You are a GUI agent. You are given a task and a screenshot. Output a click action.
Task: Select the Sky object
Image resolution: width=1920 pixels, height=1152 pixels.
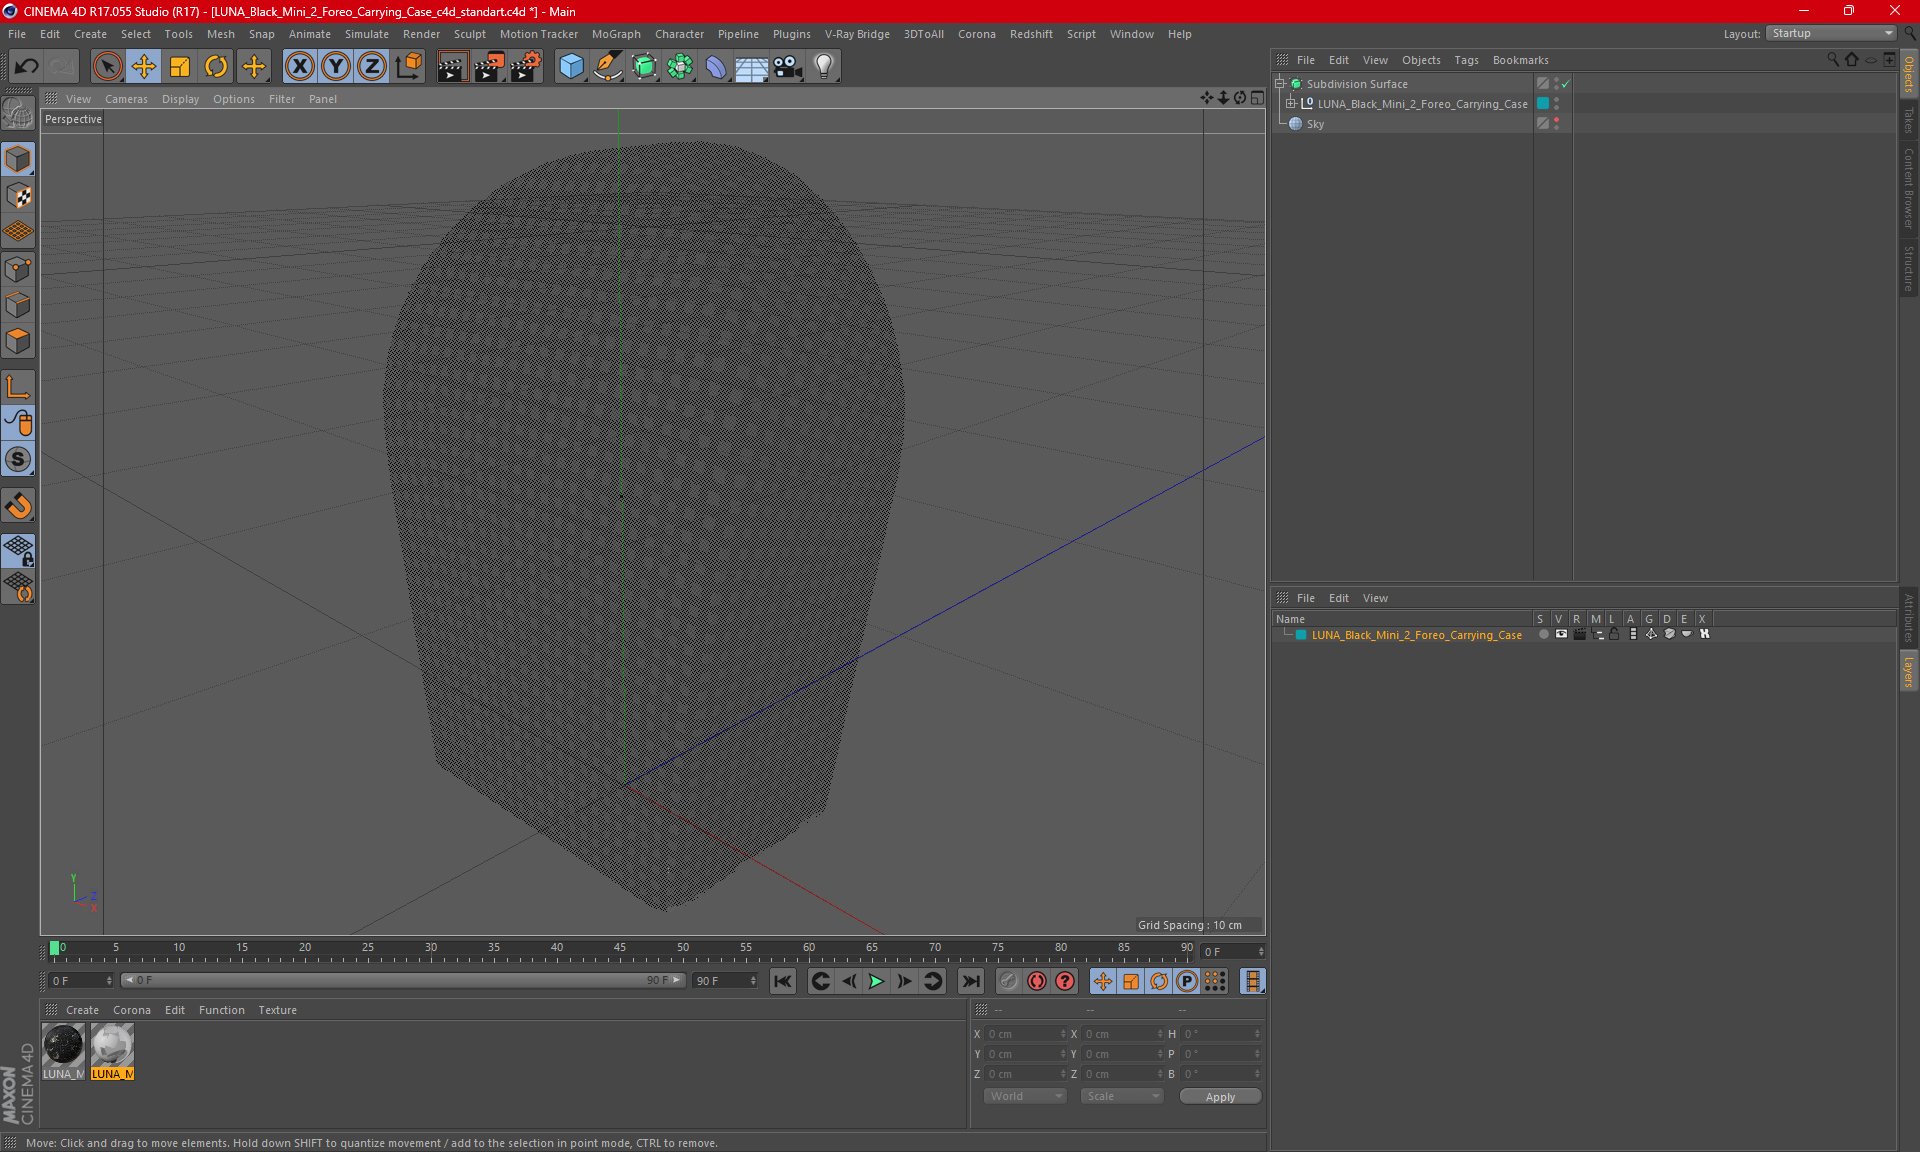point(1315,124)
